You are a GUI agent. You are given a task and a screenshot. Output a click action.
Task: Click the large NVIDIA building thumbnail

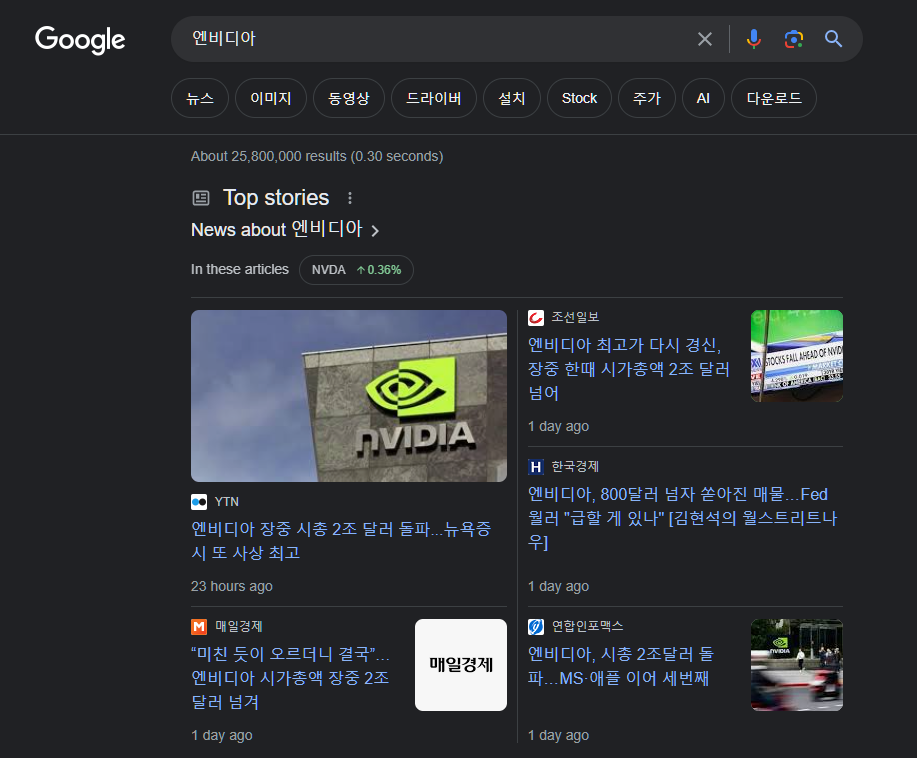point(349,396)
